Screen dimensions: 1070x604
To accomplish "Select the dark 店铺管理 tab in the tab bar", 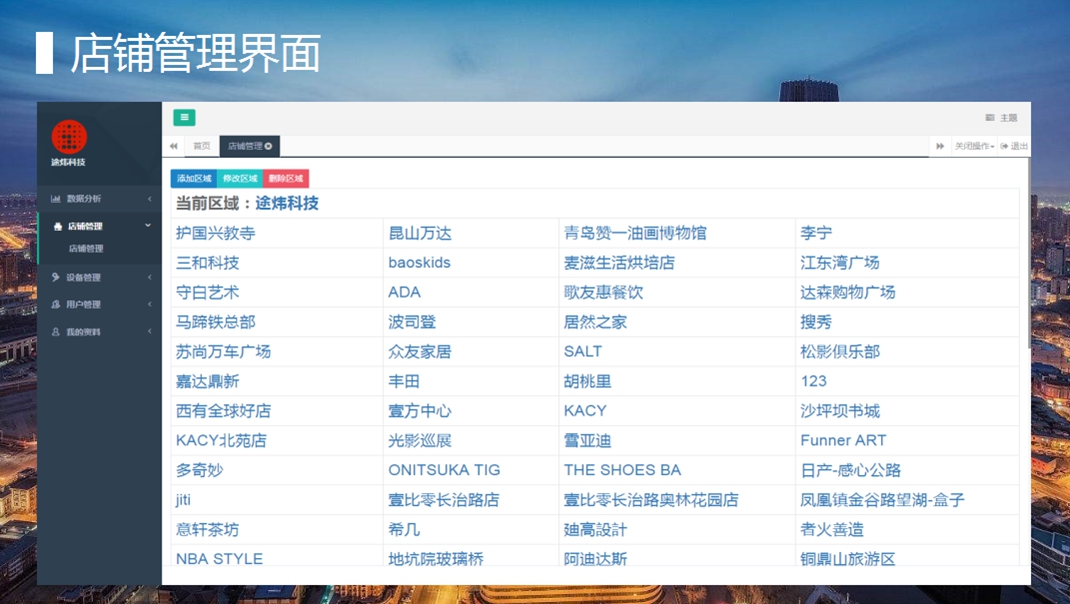I will [250, 146].
